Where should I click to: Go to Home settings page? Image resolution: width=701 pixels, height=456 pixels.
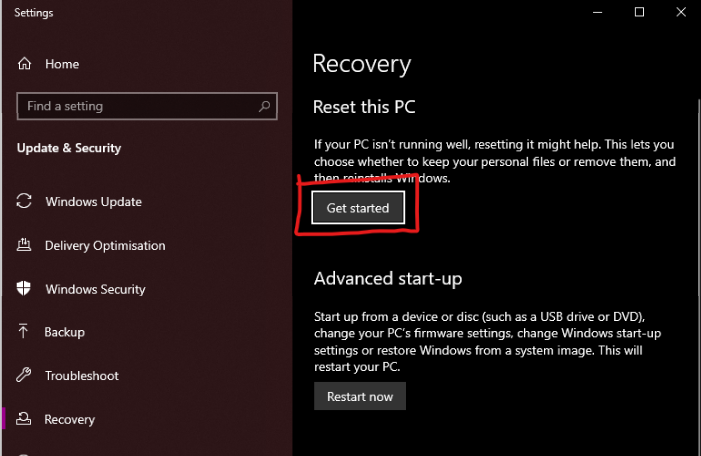click(x=62, y=64)
